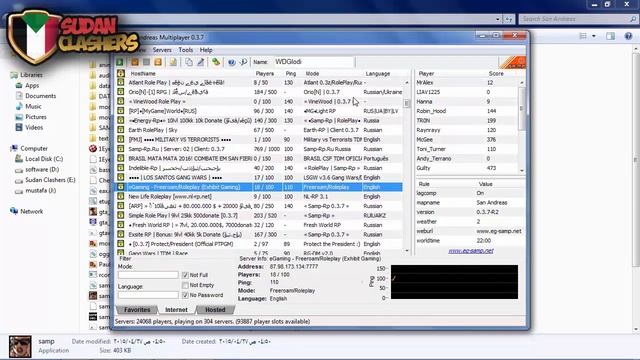640x360 pixels.
Task: Click the orange Refresh Server toolbar icon
Action: pyautogui.click(x=158, y=62)
